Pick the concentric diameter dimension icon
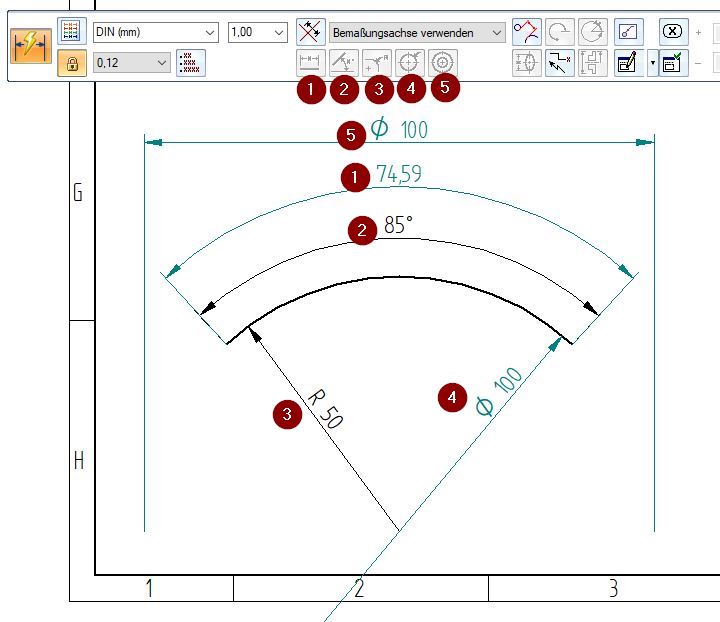 (442, 62)
